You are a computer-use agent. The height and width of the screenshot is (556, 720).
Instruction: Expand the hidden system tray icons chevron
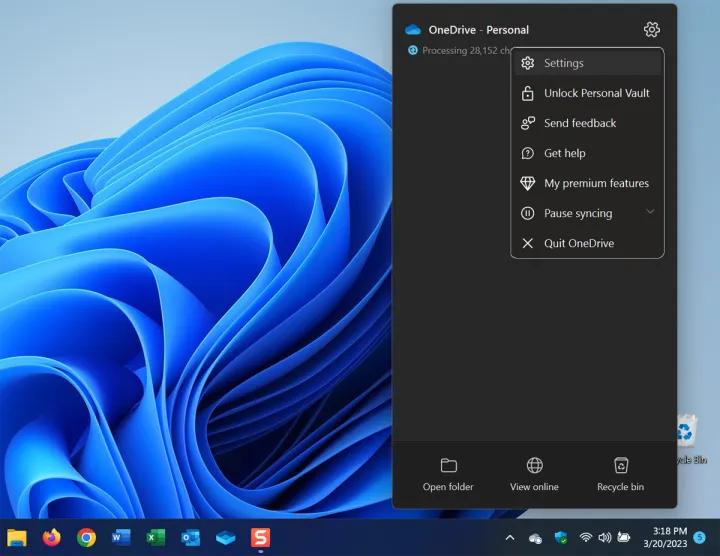point(510,538)
